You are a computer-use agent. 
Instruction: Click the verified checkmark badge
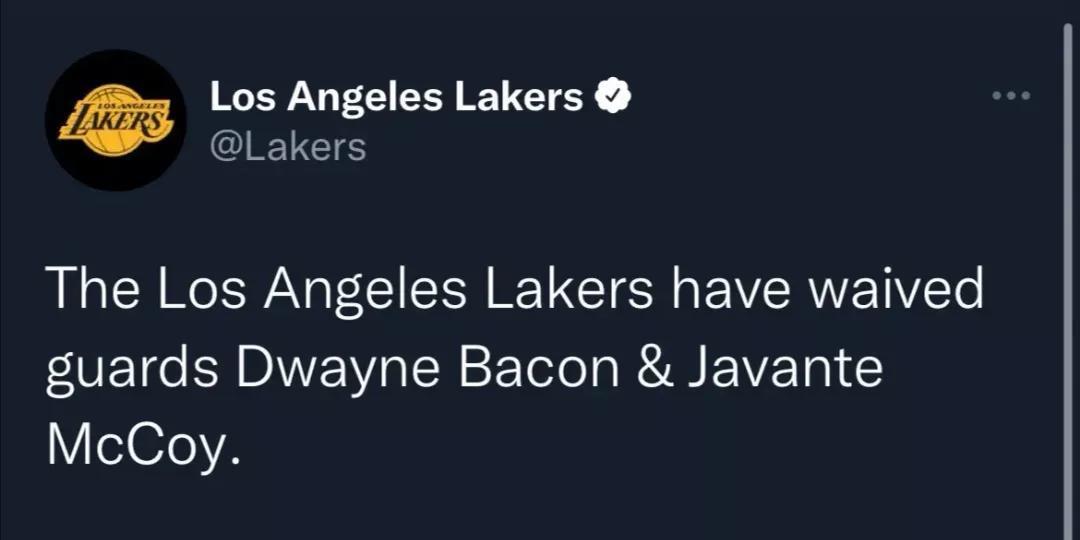(x=612, y=97)
